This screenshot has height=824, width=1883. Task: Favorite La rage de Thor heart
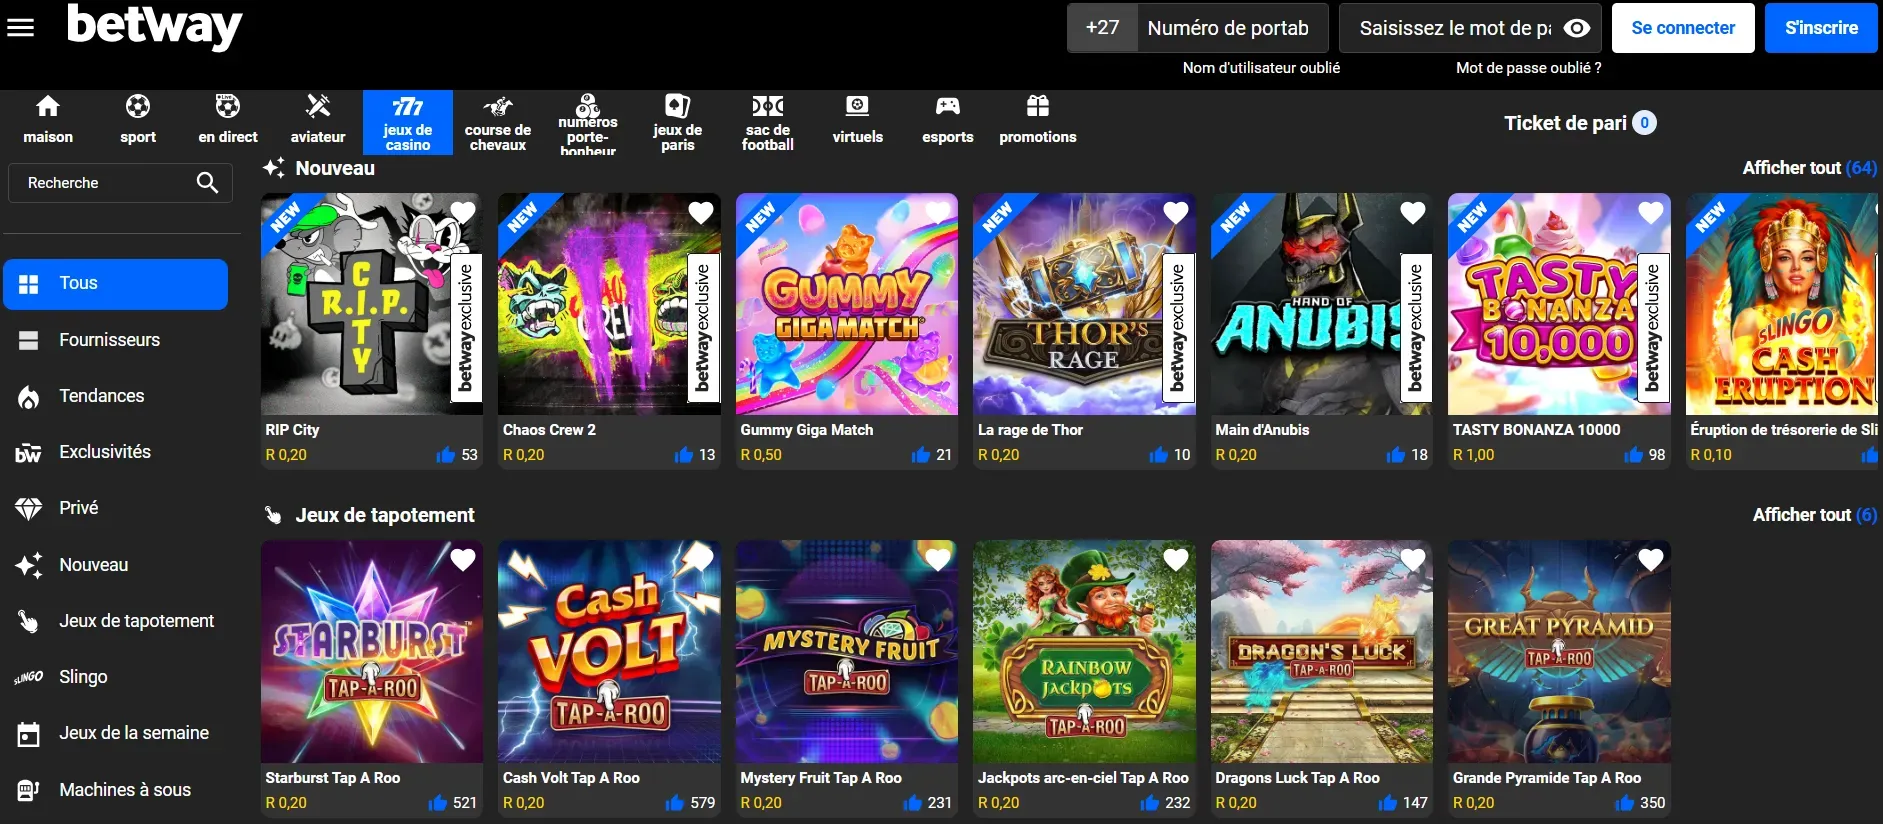pos(1176,212)
